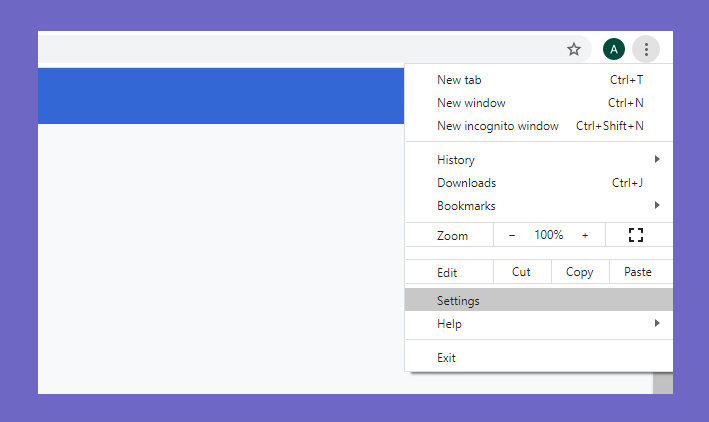Expand the Help submenu arrow
This screenshot has width=709, height=422.
(x=657, y=323)
